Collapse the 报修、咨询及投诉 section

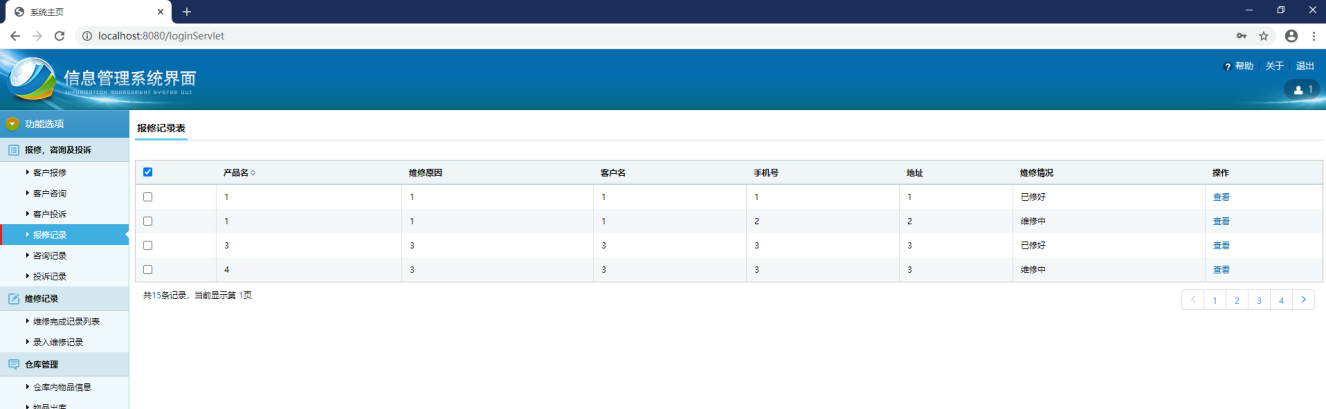coord(65,150)
